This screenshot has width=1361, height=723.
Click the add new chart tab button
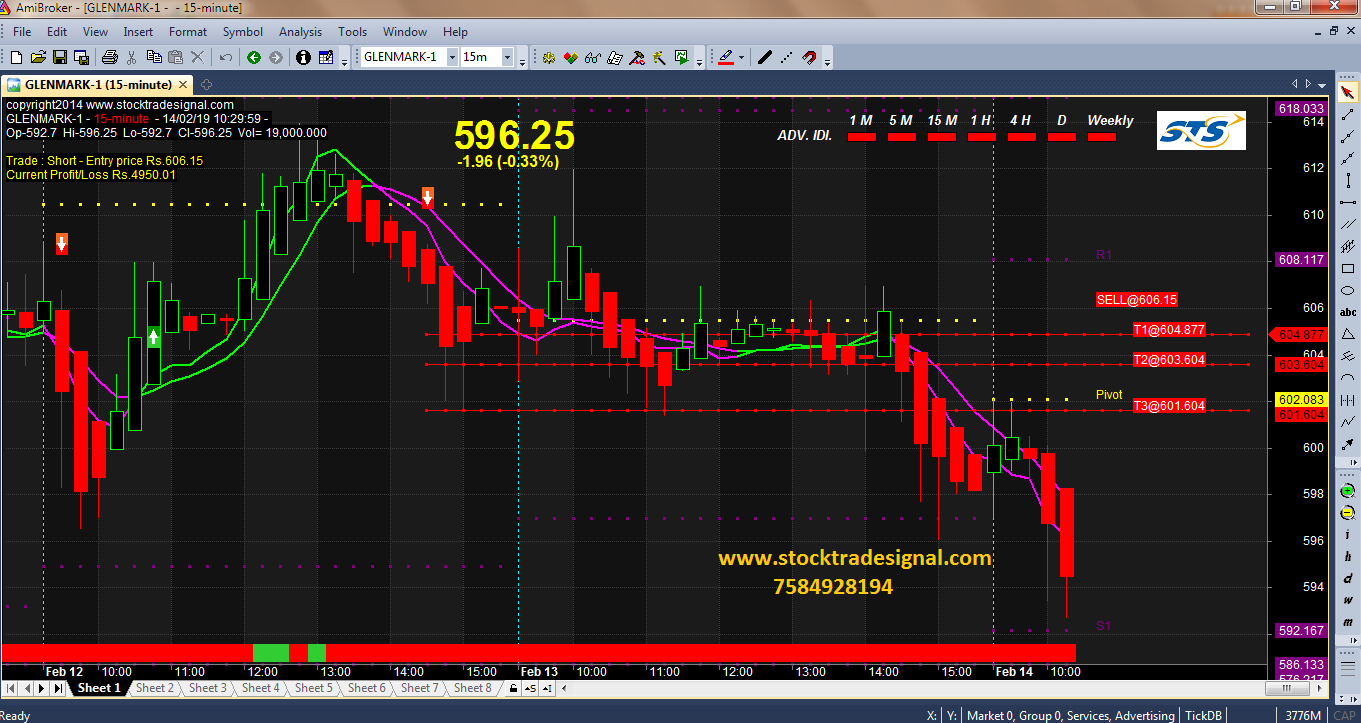point(206,85)
